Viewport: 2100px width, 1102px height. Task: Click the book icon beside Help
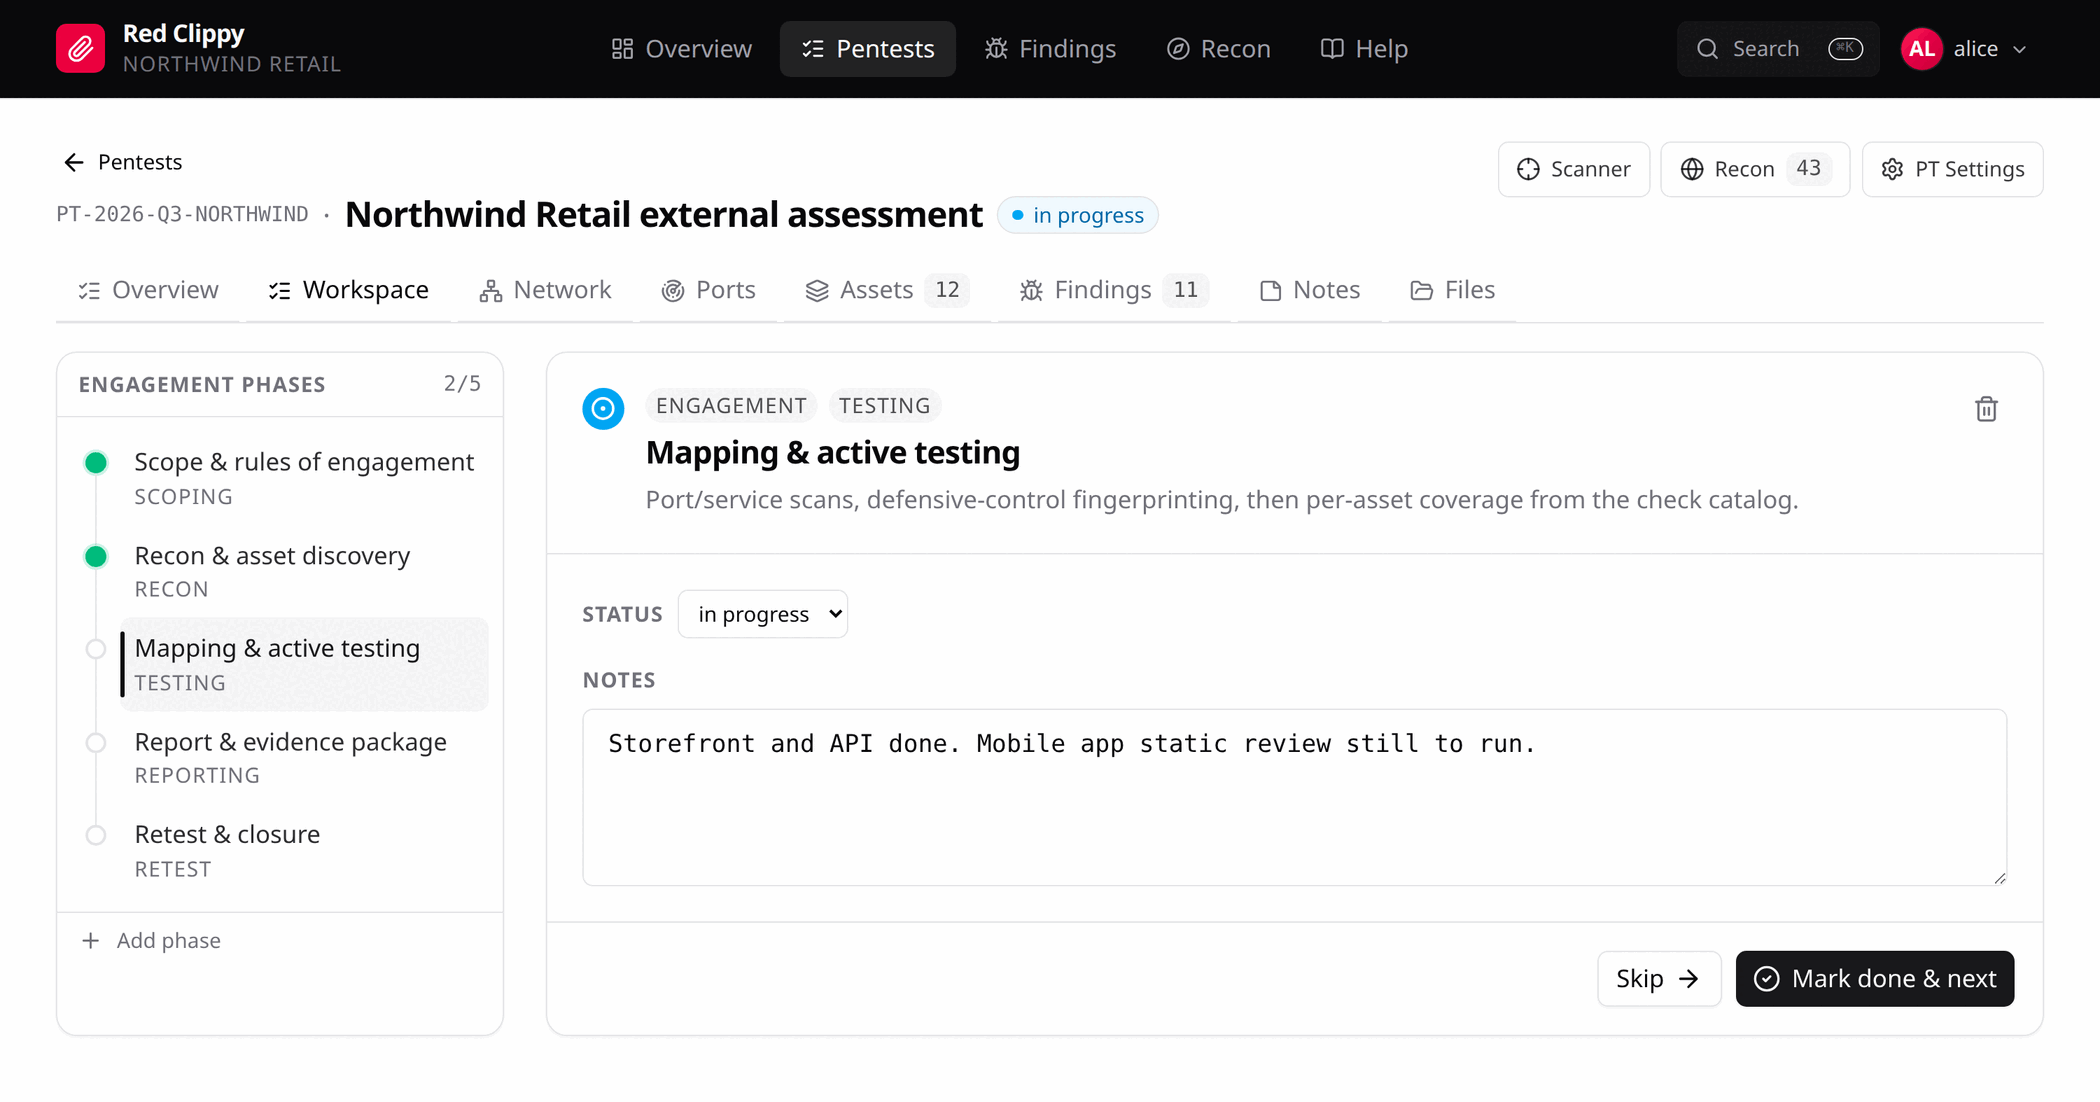click(x=1332, y=49)
